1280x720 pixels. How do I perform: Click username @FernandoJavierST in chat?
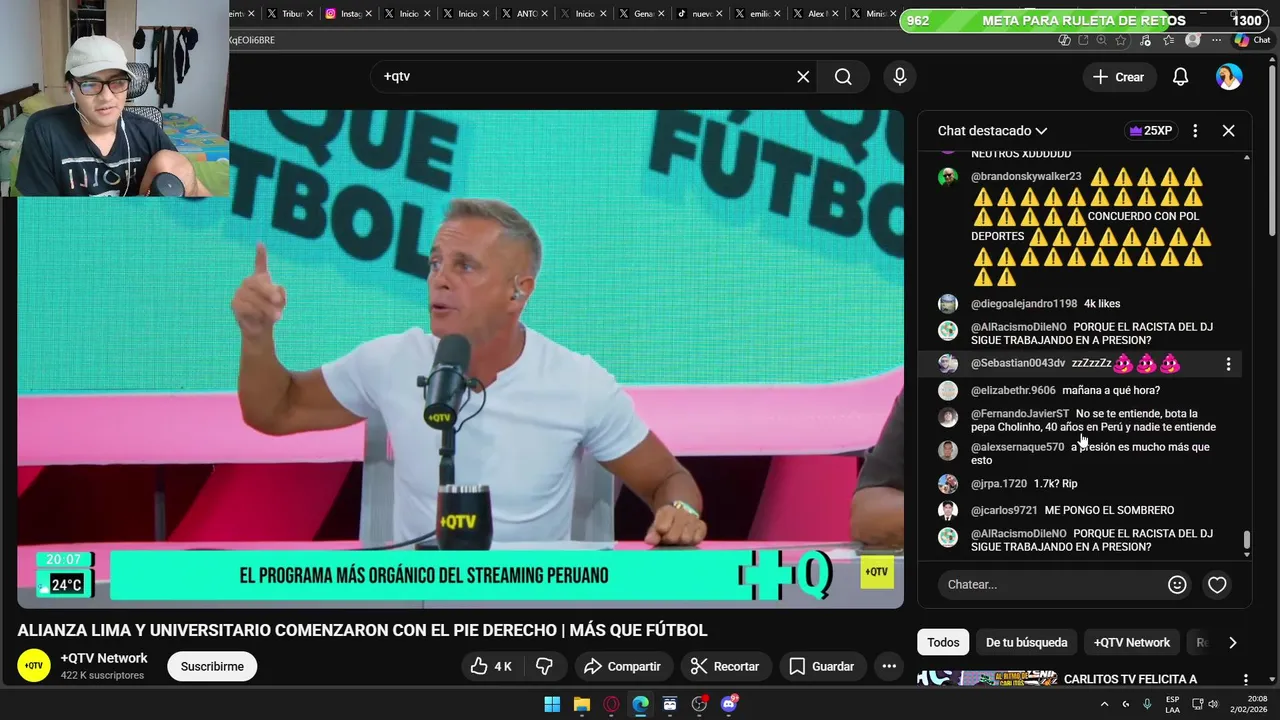[x=1020, y=414]
